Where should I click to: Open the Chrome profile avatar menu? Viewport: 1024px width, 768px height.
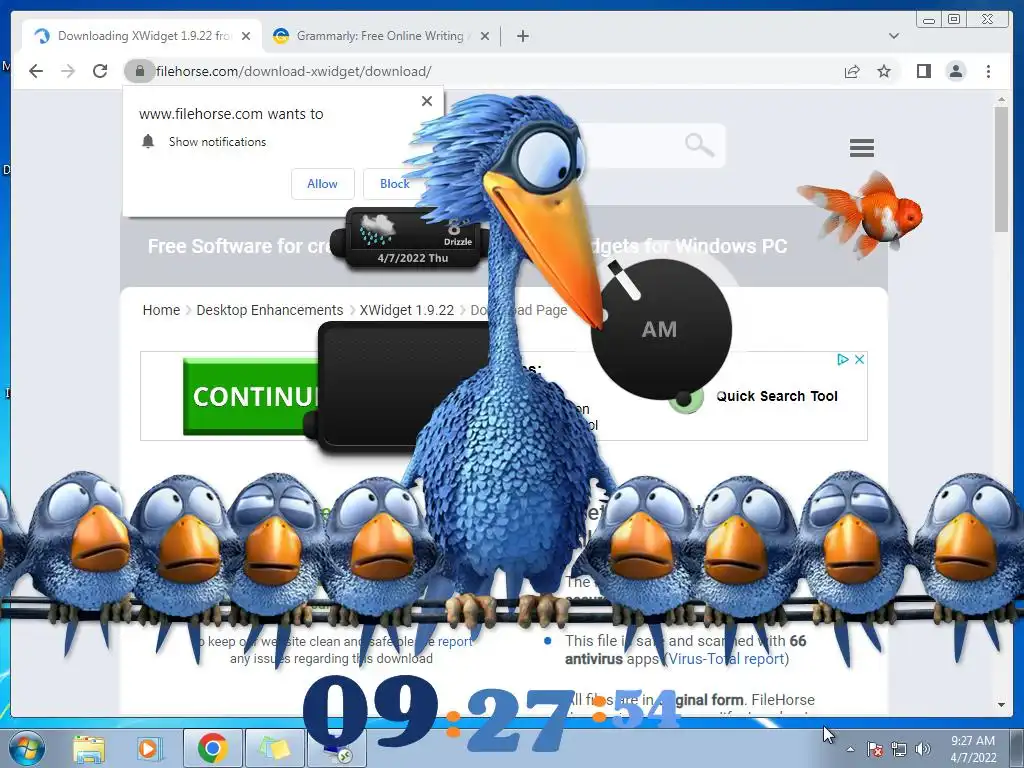tap(955, 71)
